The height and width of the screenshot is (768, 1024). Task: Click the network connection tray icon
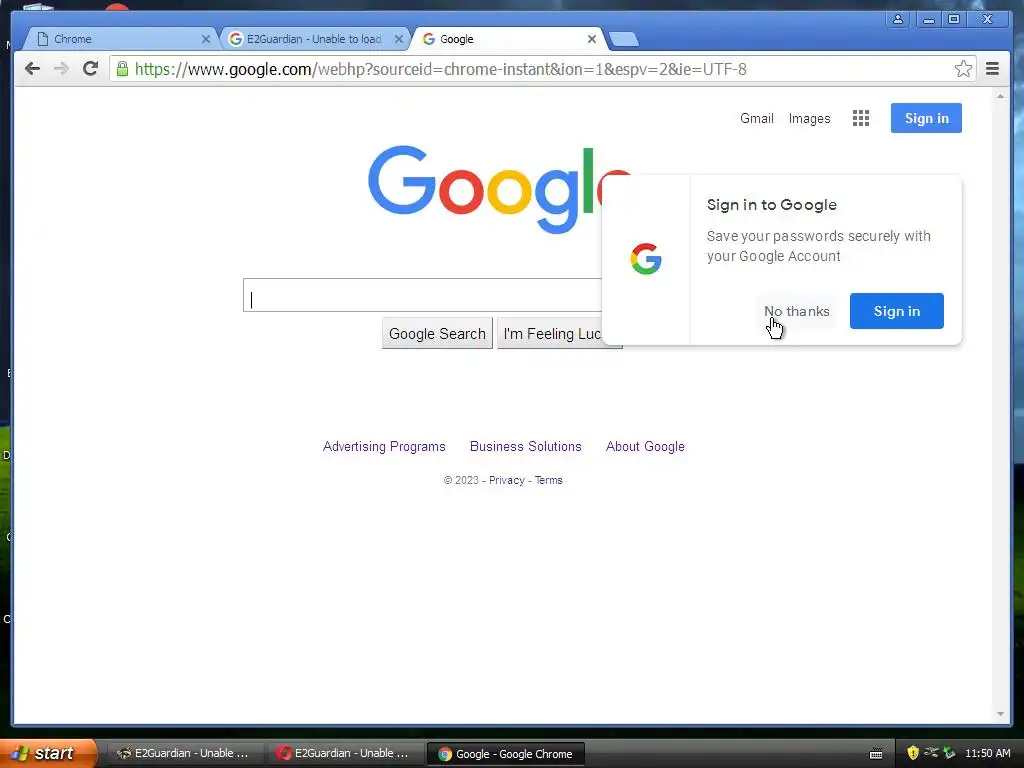pos(932,753)
